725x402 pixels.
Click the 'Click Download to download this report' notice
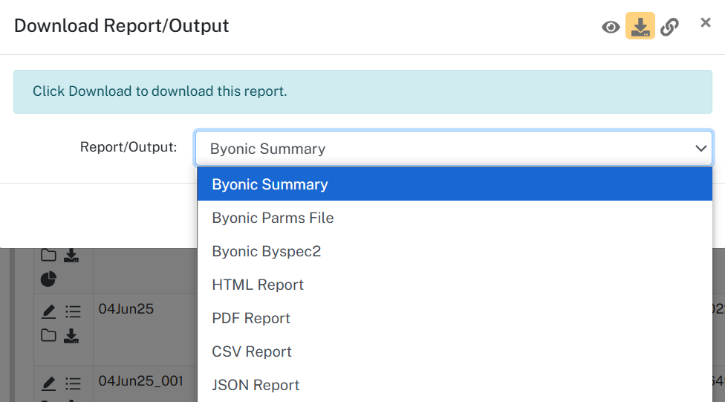click(362, 92)
